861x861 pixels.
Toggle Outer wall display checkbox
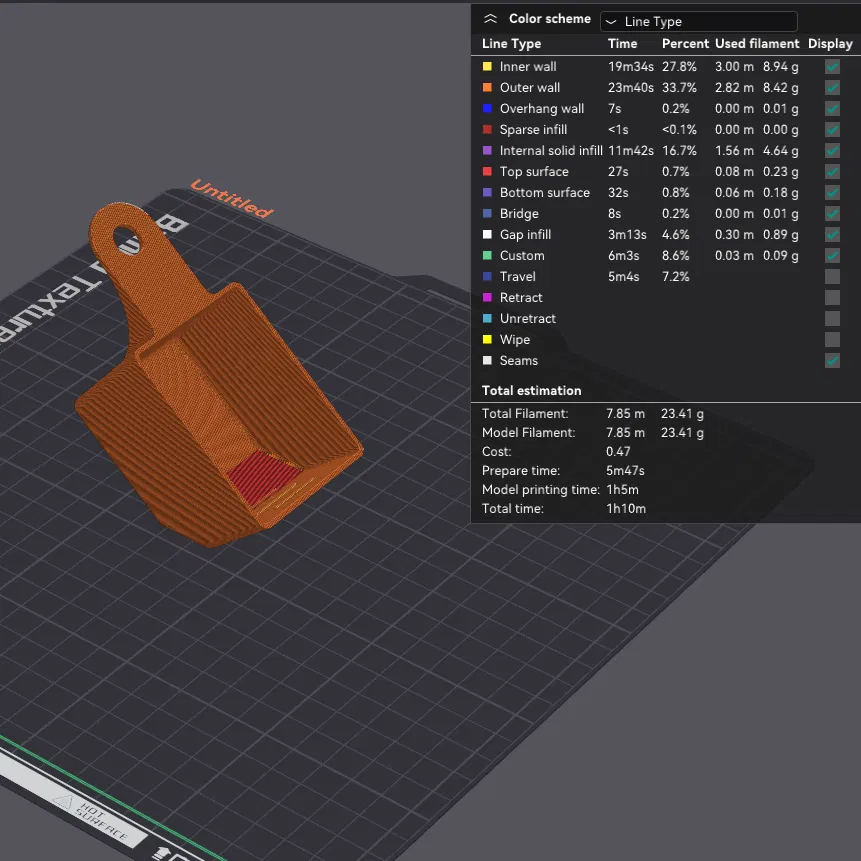click(x=832, y=87)
